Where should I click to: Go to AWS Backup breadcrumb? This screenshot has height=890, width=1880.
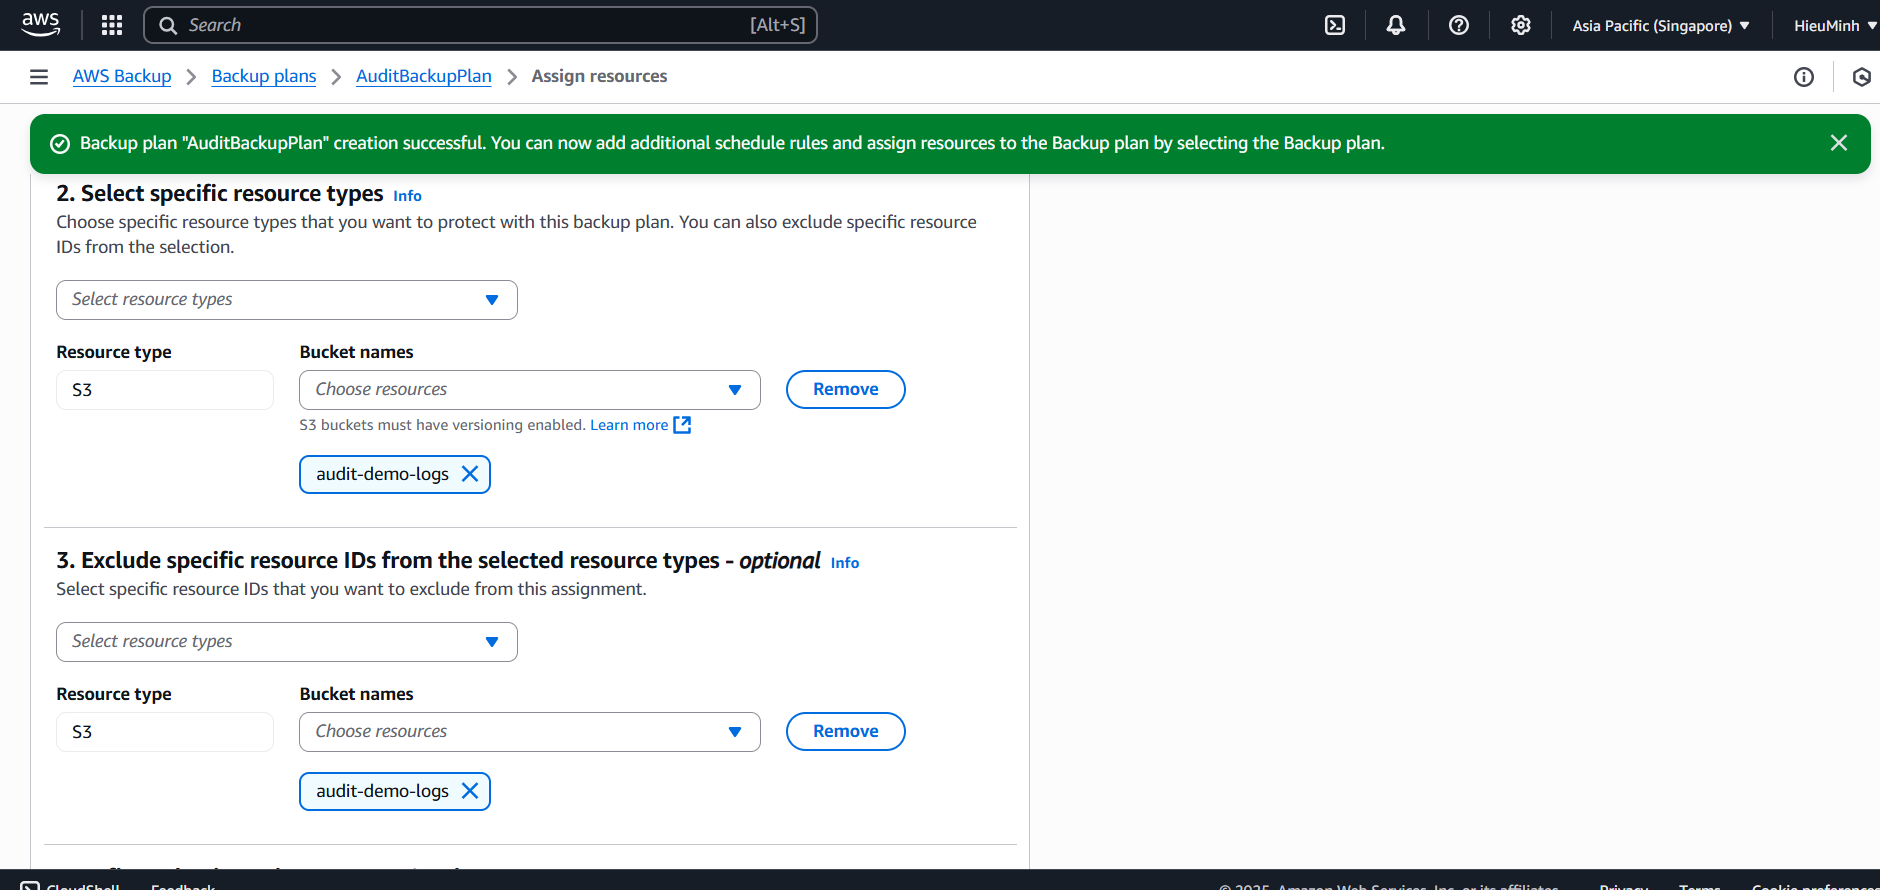(122, 76)
